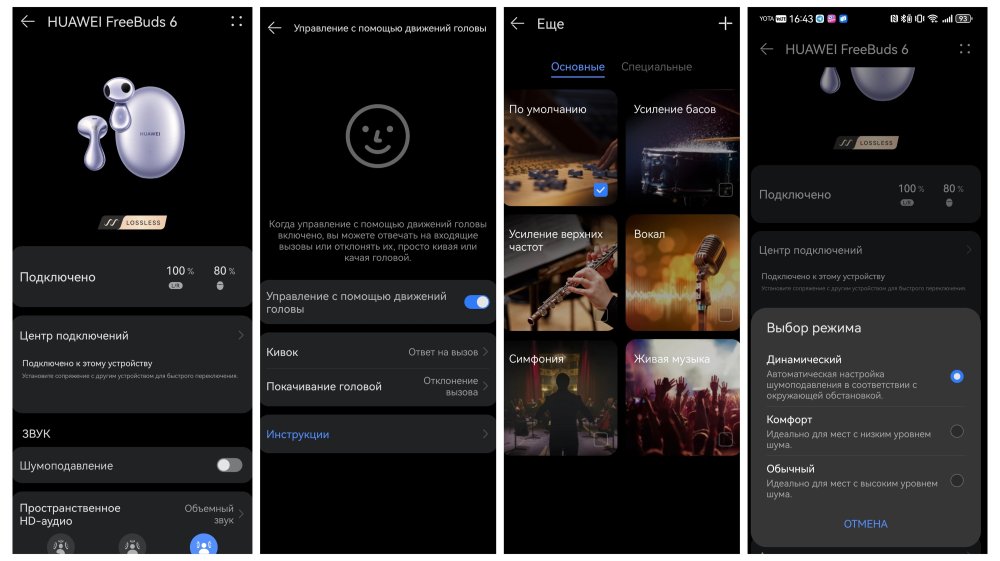This screenshot has height=561, width=1000.
Task: Select the Комфорт radio button
Action: [956, 431]
